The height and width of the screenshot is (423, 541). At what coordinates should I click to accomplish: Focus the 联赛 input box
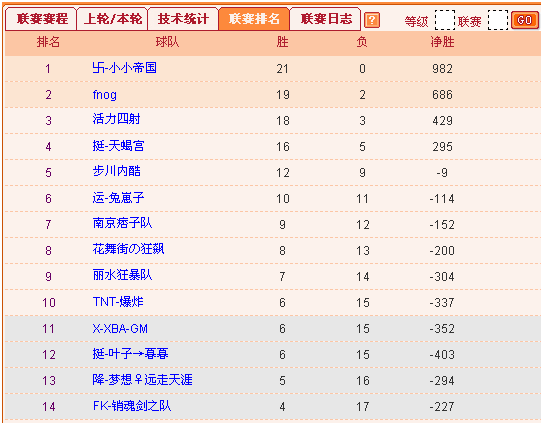click(498, 20)
